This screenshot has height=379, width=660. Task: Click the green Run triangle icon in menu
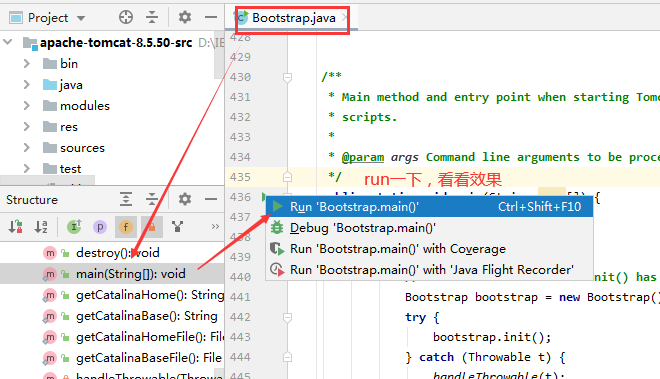277,206
